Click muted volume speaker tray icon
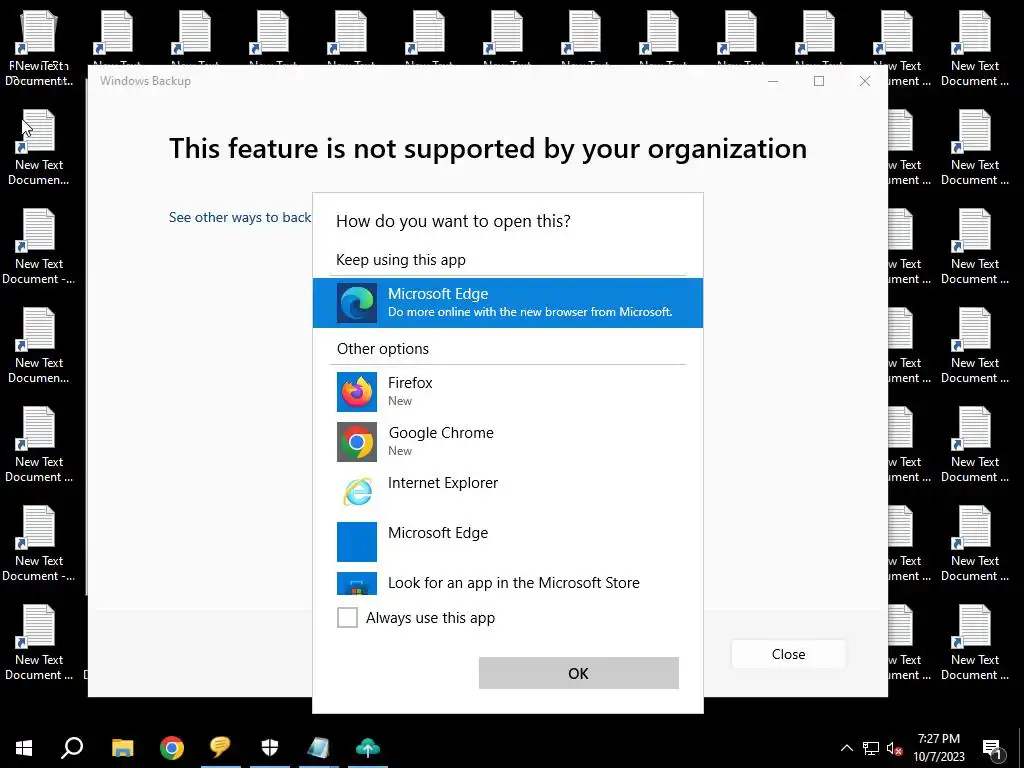1024x768 pixels. tap(894, 748)
